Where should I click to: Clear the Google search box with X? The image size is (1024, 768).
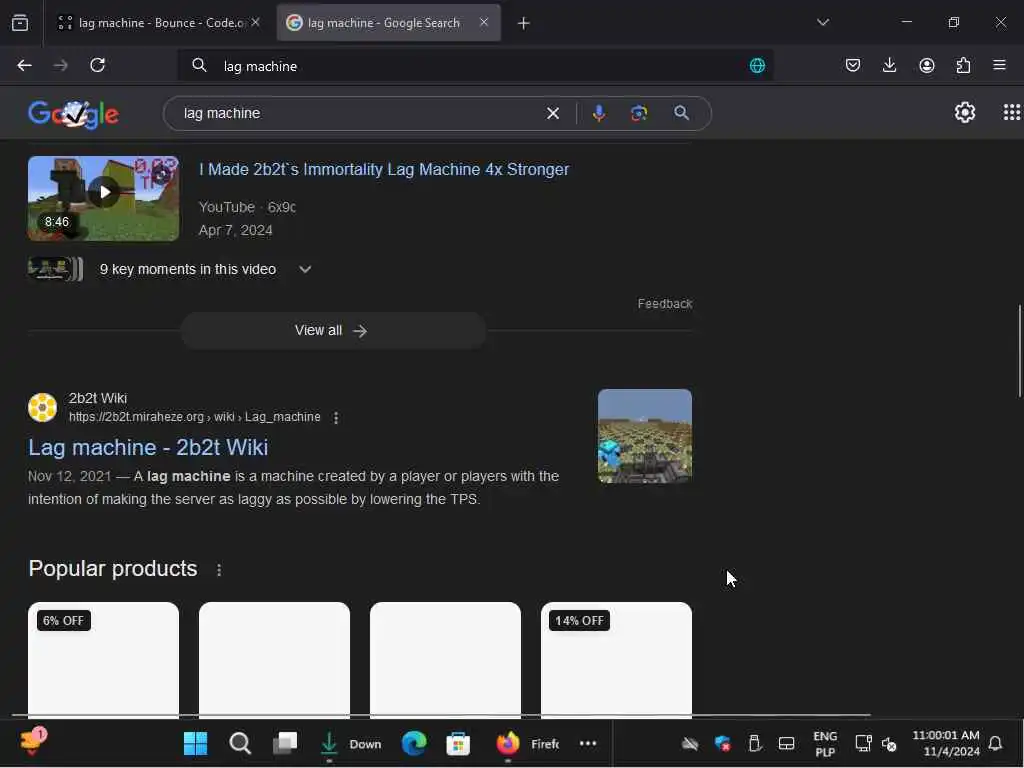point(552,114)
